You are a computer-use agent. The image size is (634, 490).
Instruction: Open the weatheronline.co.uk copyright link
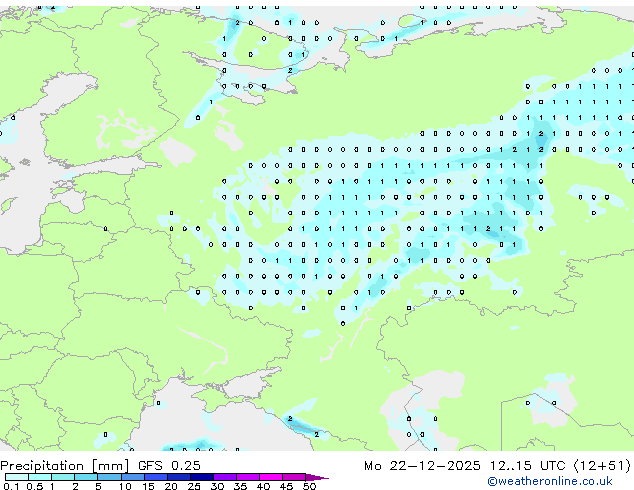coord(550,481)
